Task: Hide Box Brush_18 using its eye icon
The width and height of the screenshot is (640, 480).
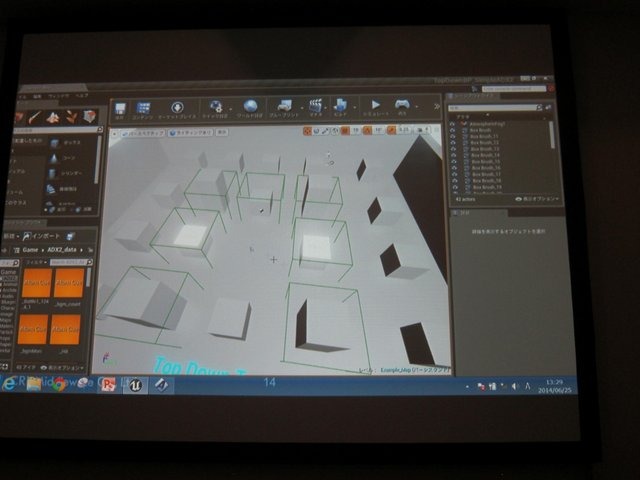Action: click(454, 180)
